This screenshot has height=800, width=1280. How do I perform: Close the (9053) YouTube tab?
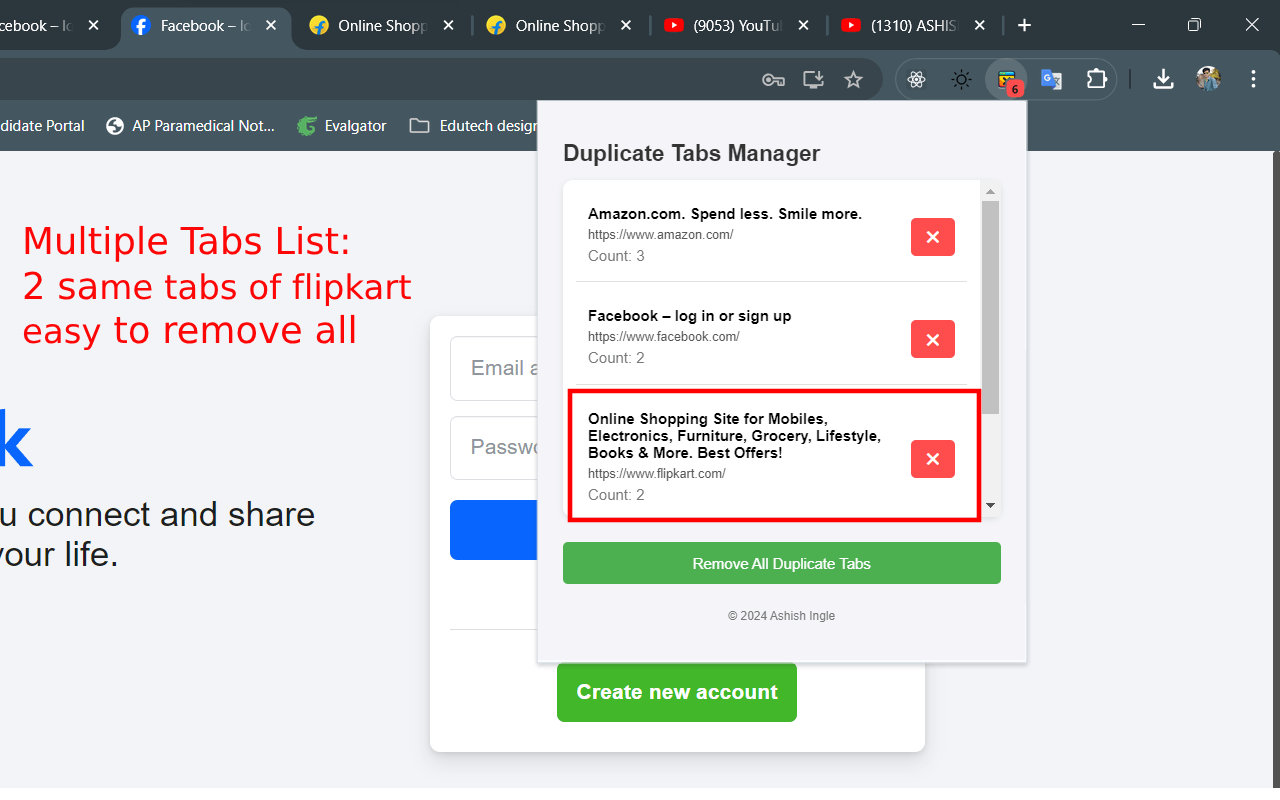[x=802, y=25]
